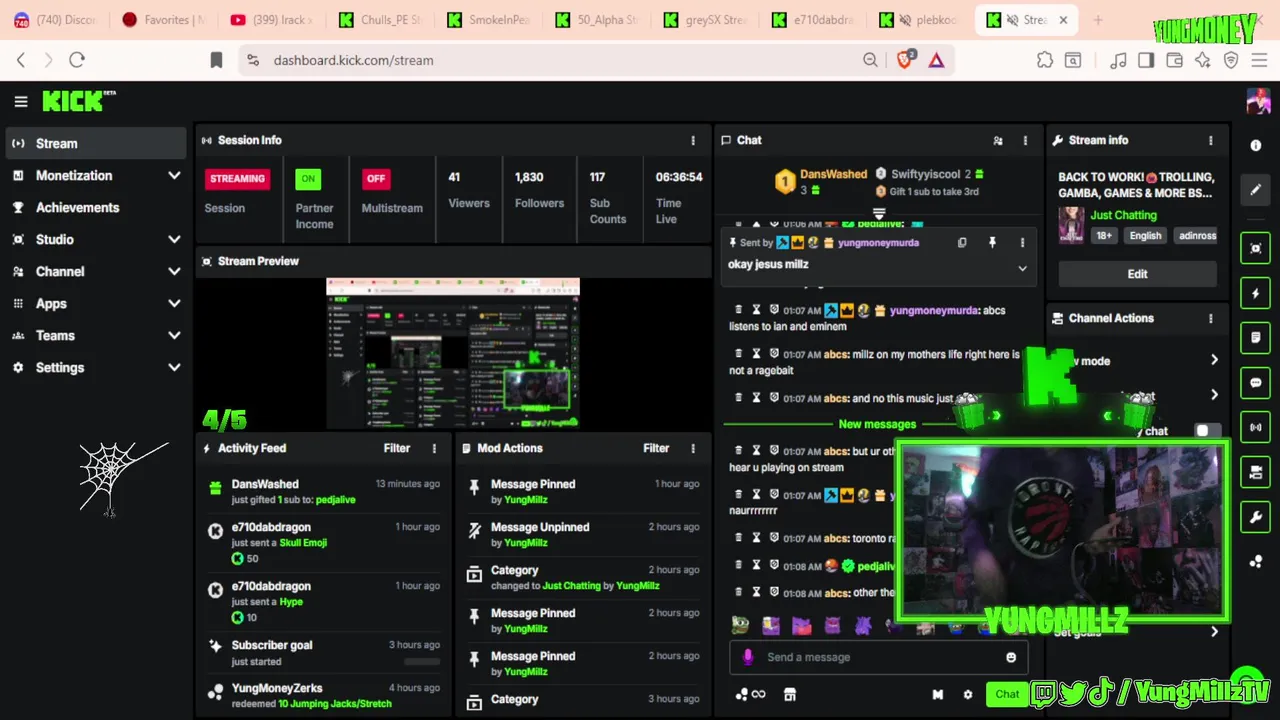Open Filter in Activity Feed
Viewport: 1280px width, 720px height.
pos(397,449)
